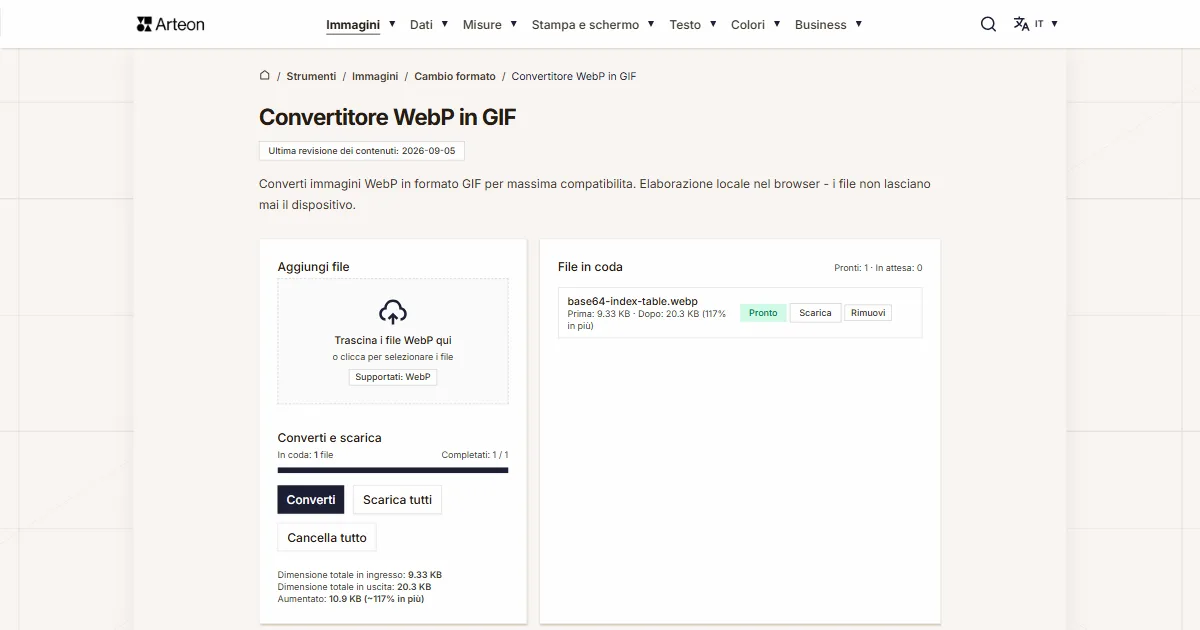This screenshot has width=1200, height=630.
Task: Expand the Dati menu arrow
Action: click(445, 23)
